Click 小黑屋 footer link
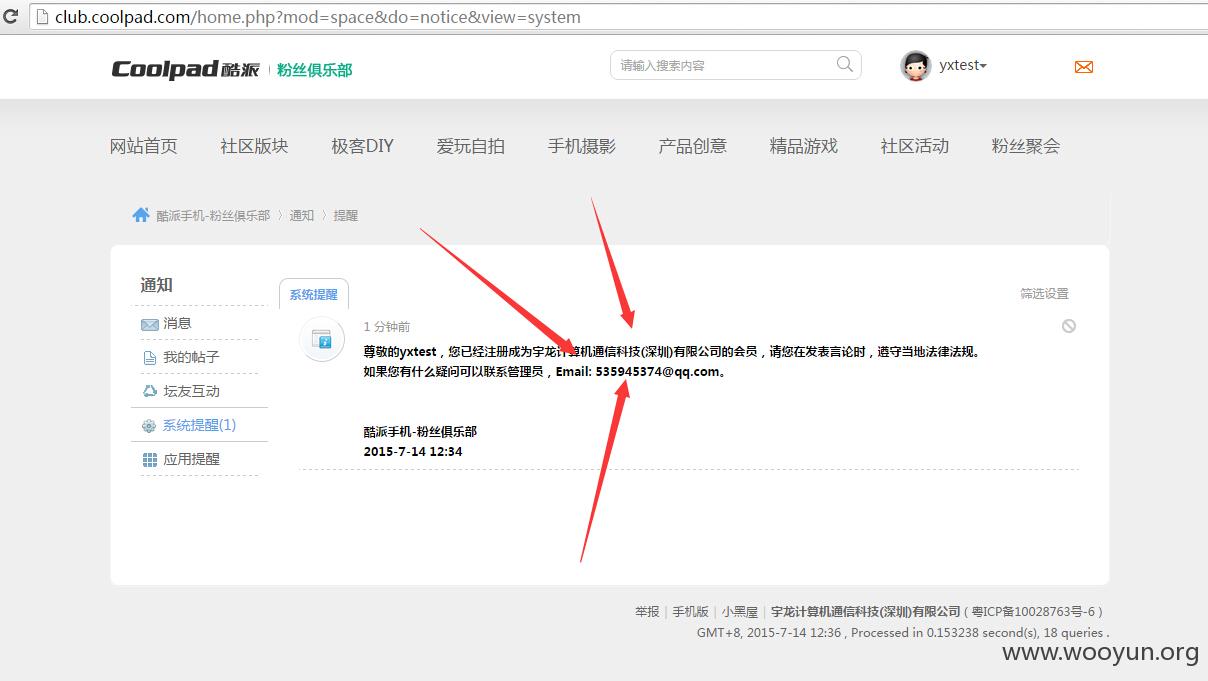The width and height of the screenshot is (1208, 681). [x=740, y=611]
